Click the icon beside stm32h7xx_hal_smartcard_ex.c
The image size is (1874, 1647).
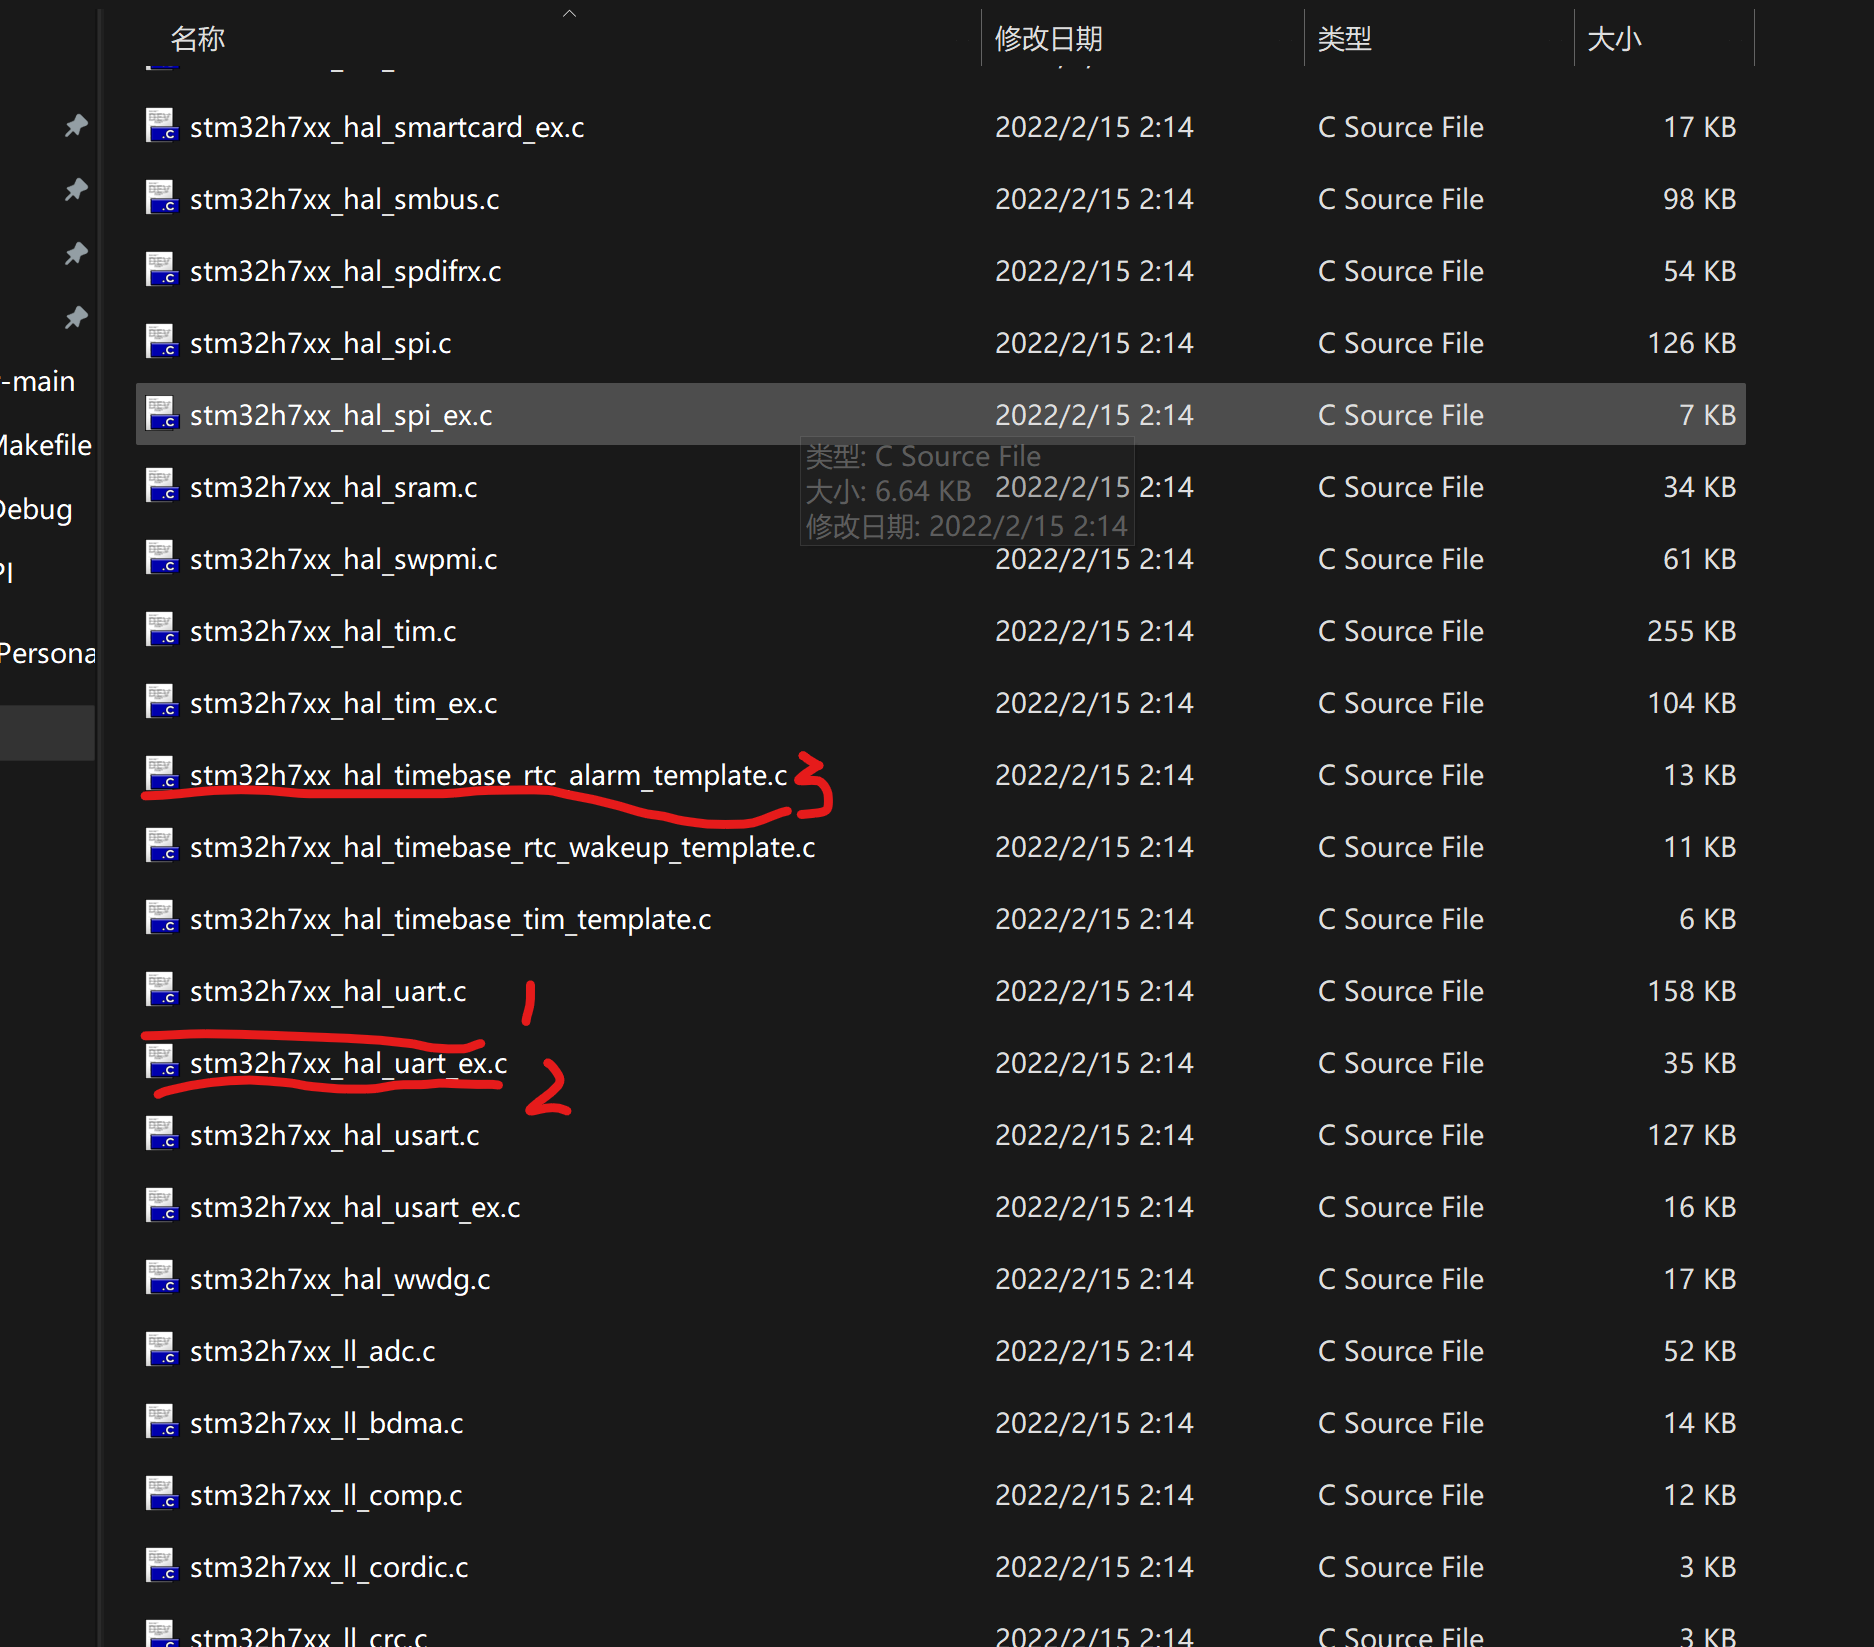pyautogui.click(x=162, y=126)
